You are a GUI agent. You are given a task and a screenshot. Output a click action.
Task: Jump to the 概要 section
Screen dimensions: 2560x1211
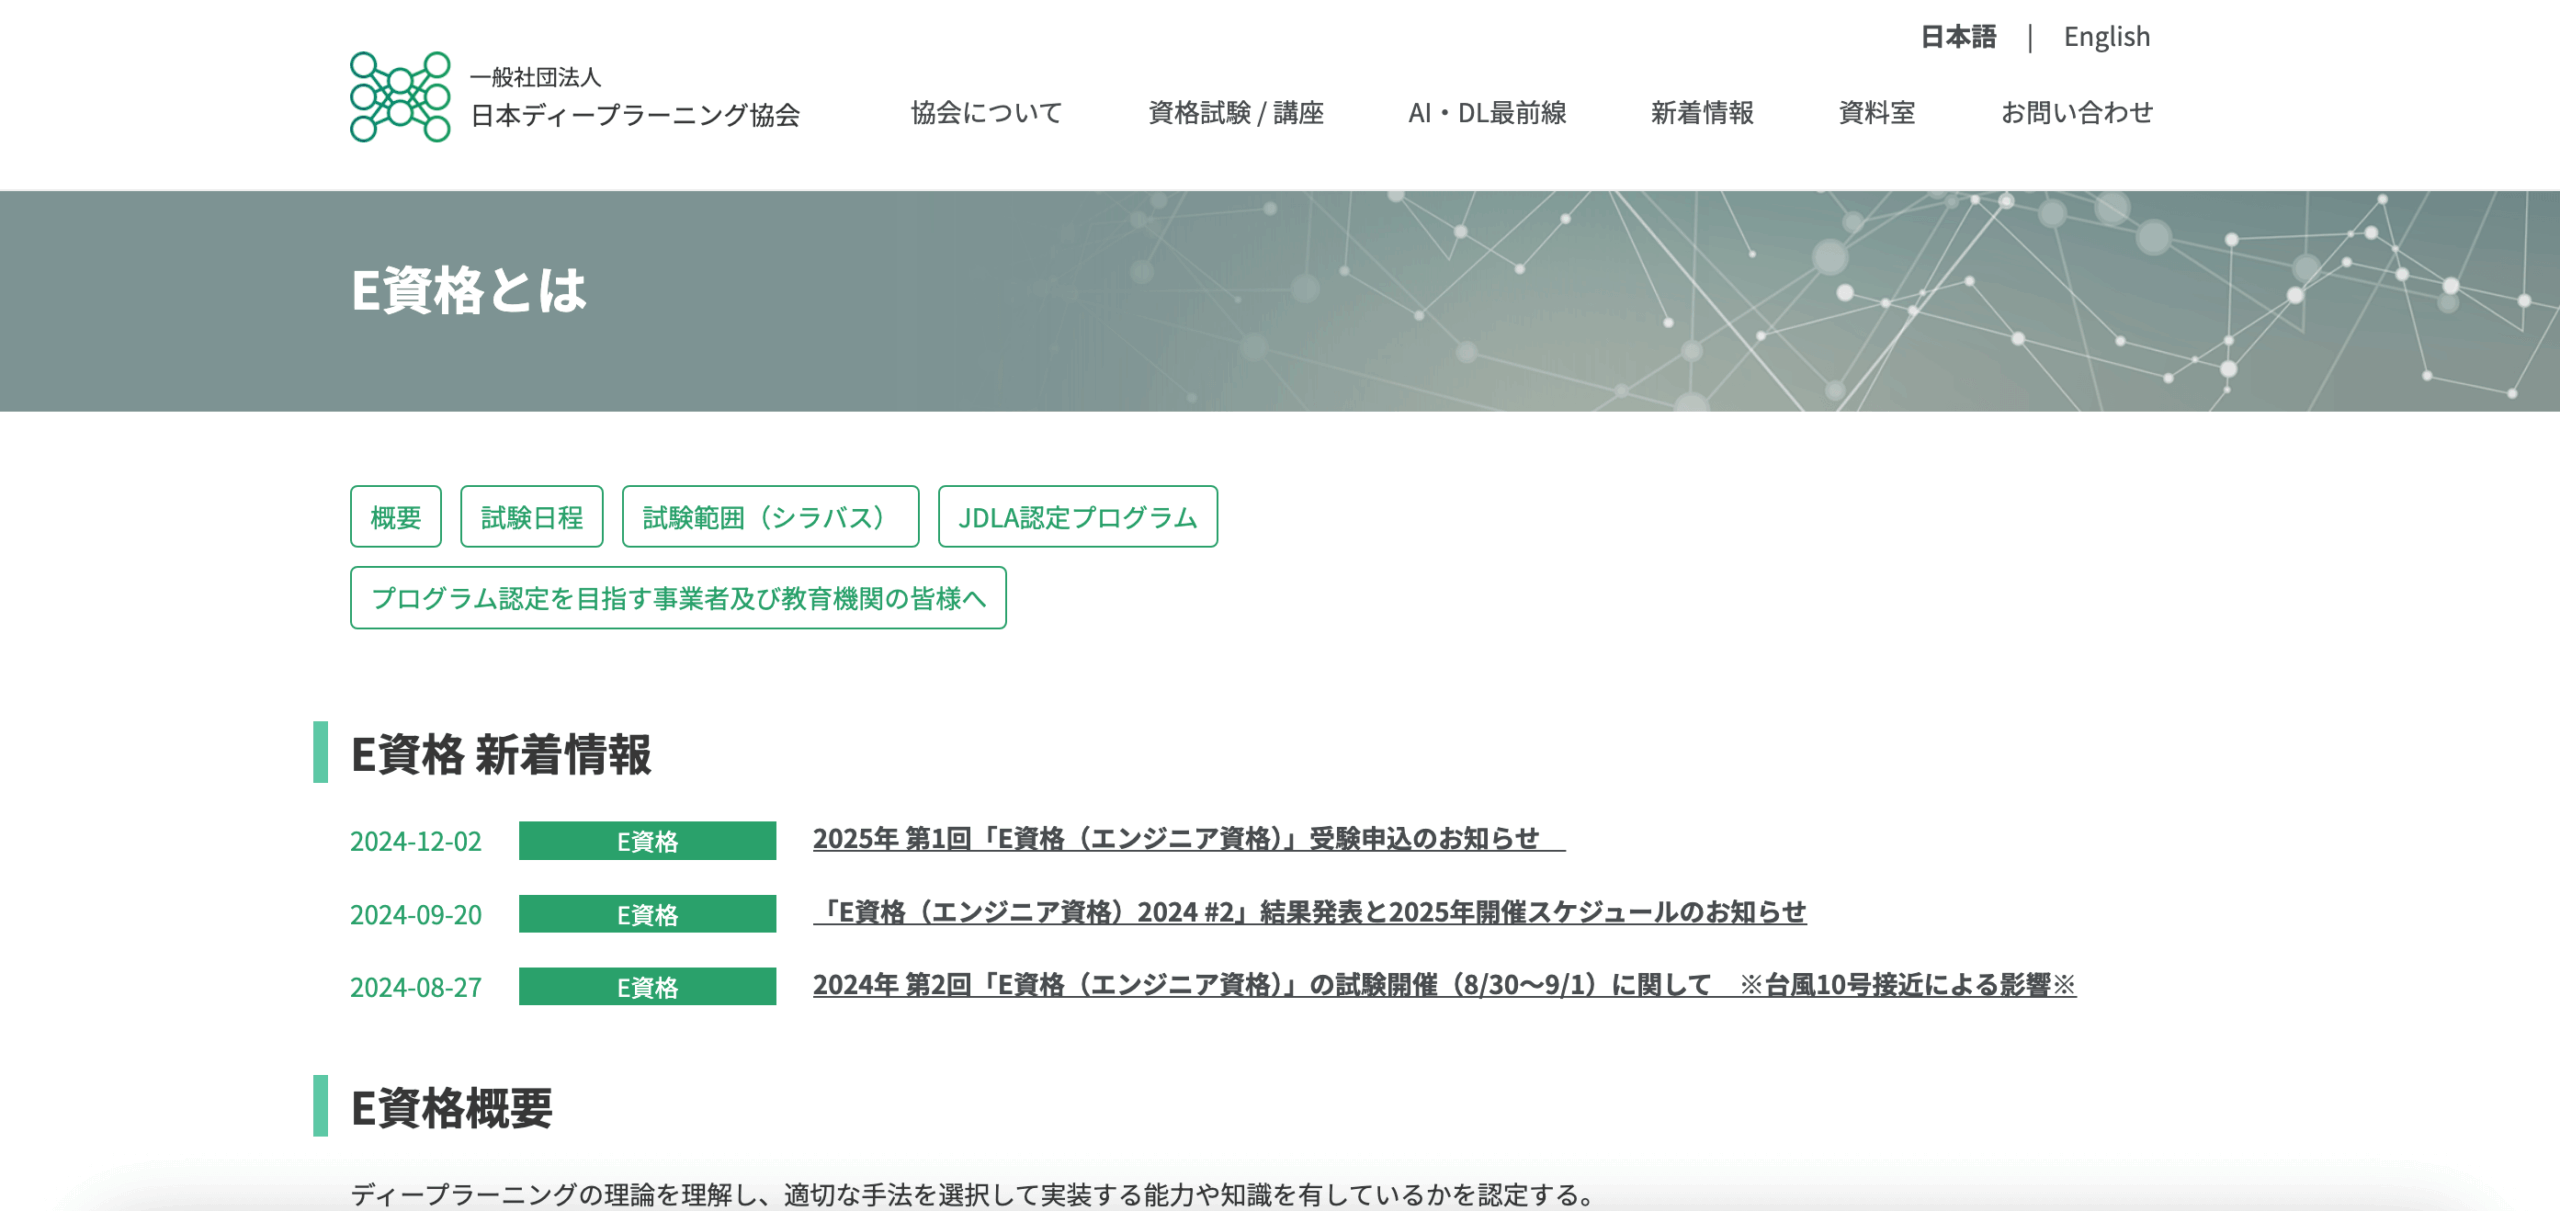[396, 517]
